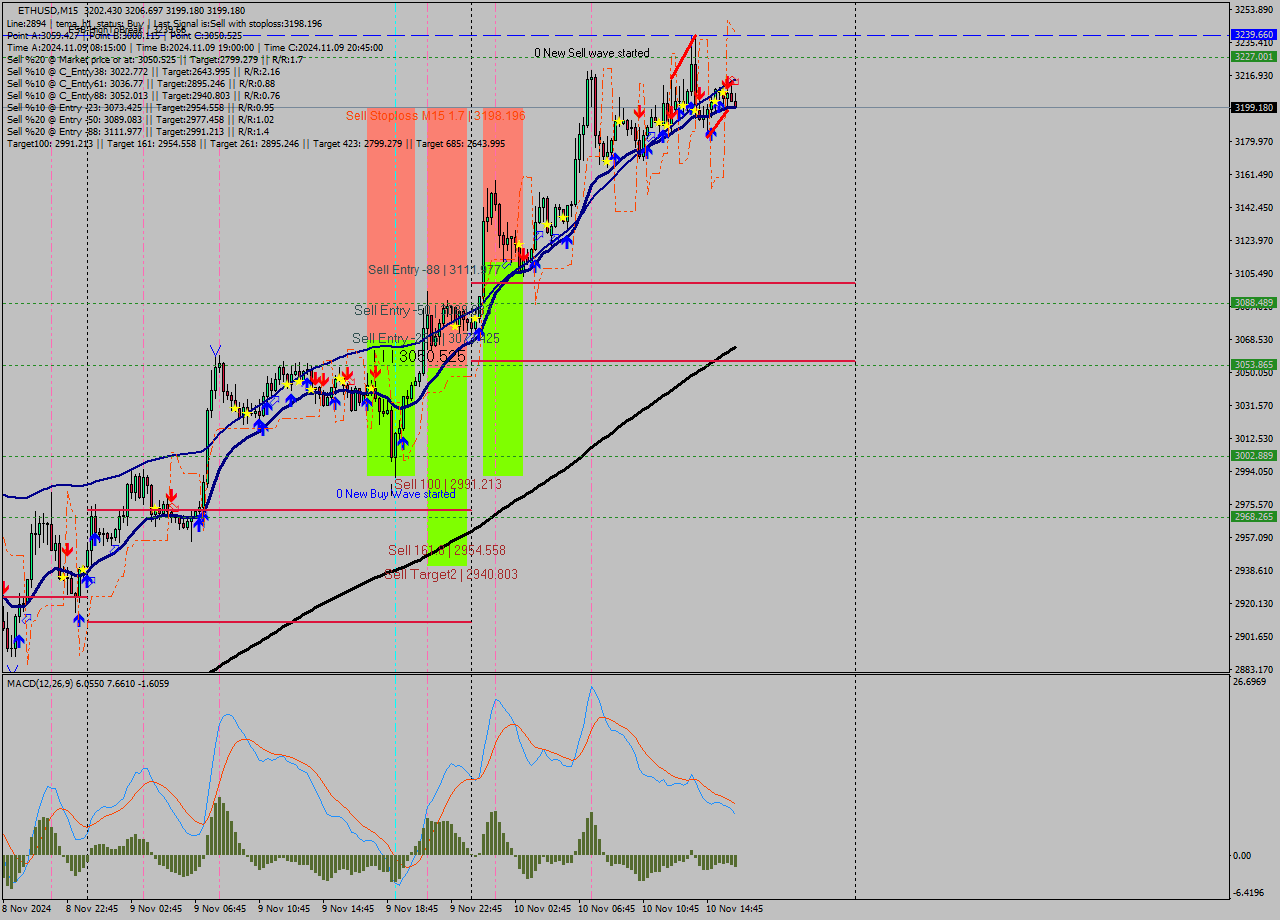Click the 3012.530 price axis value
1280x920 pixels.
click(1254, 439)
